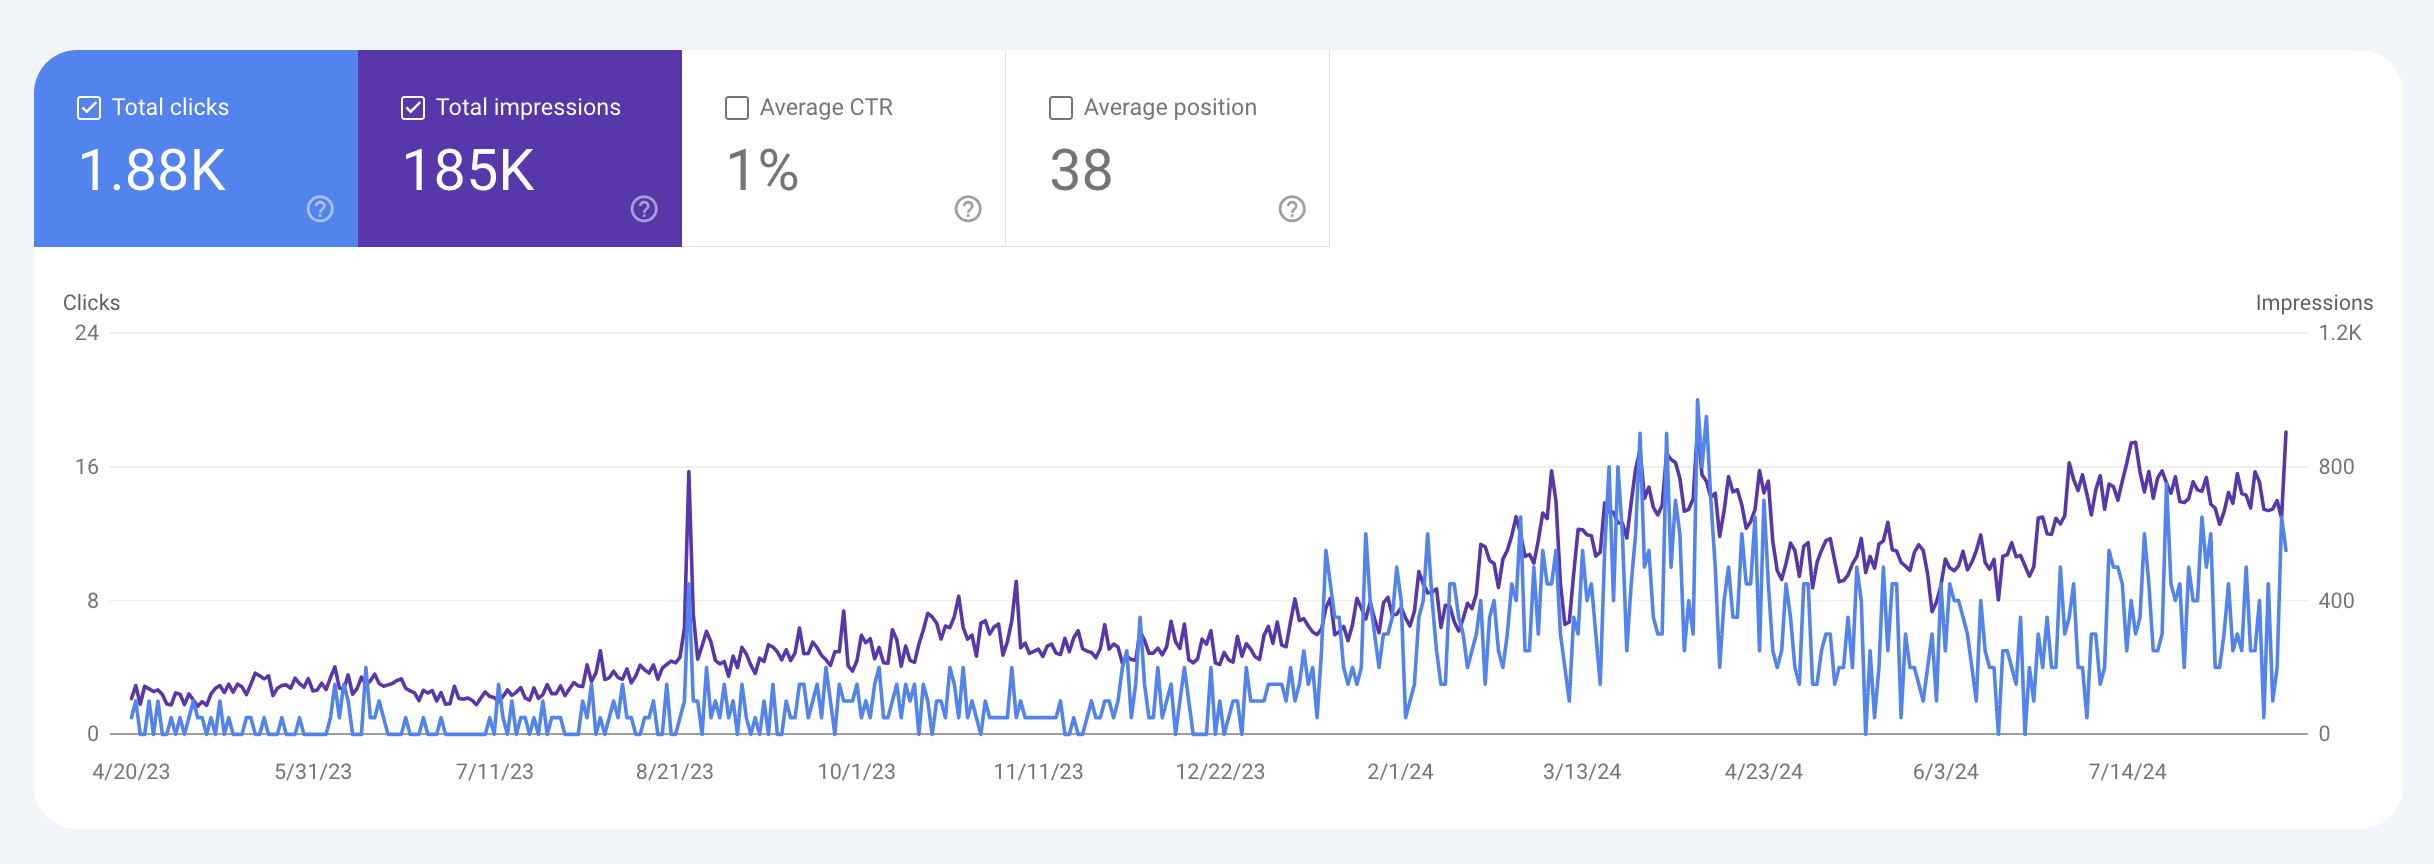Click the 12/22/23 date label
The image size is (2434, 864).
pos(1220,772)
